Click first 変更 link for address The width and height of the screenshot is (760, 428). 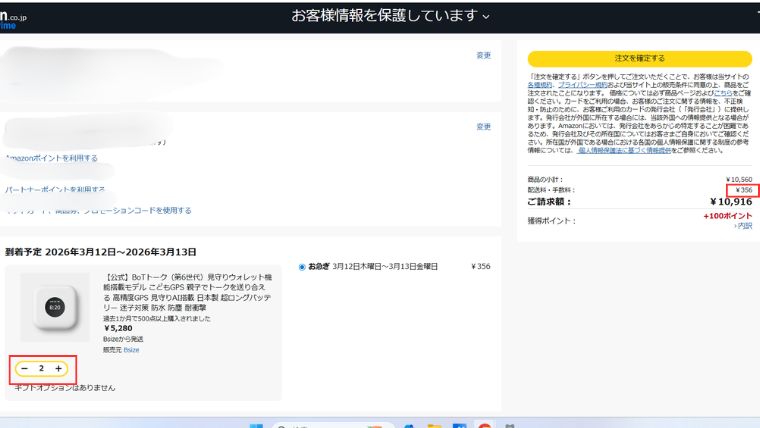484,55
